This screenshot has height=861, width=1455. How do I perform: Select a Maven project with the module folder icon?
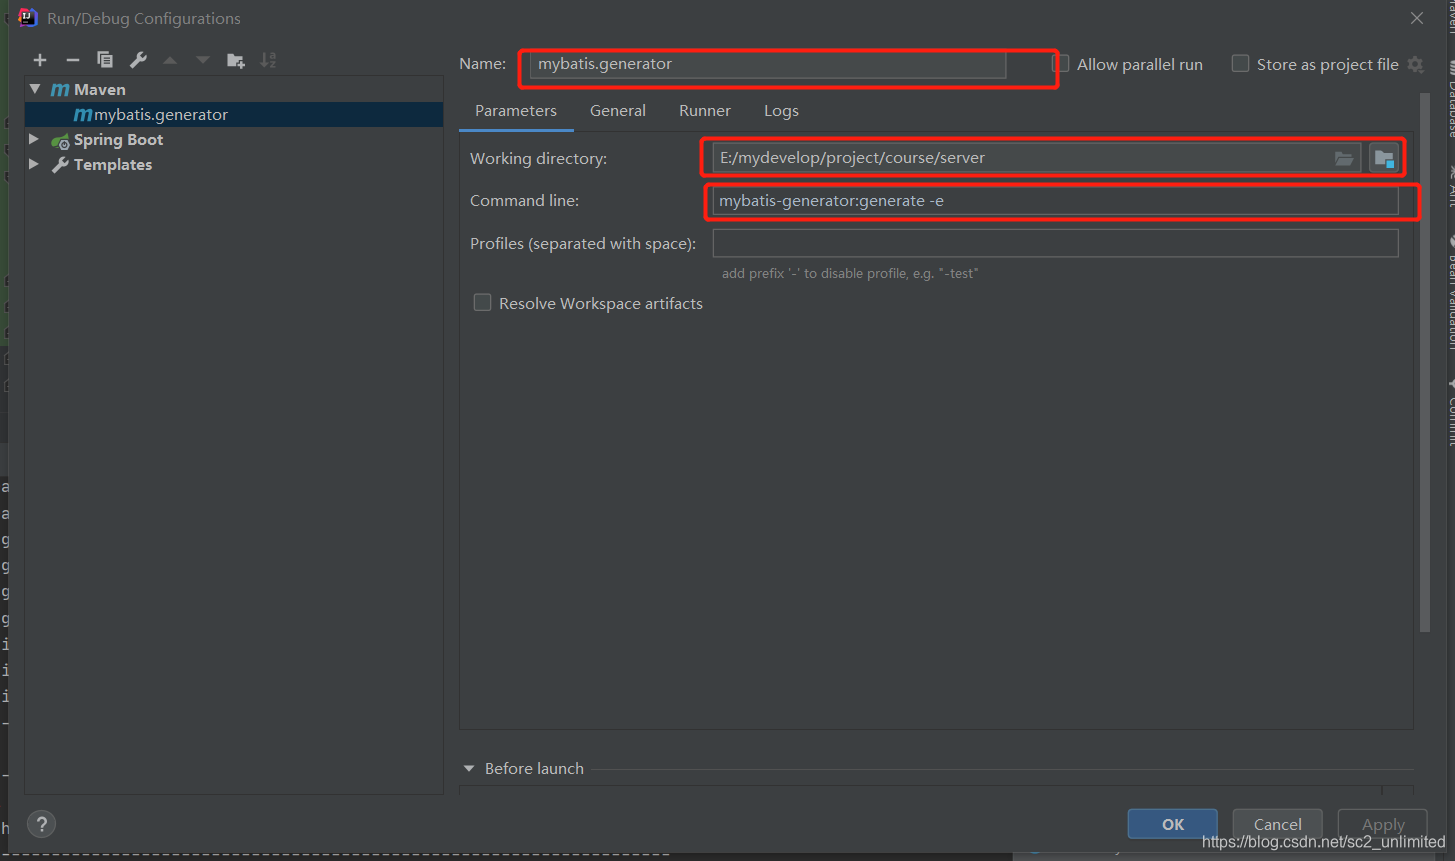tap(1384, 158)
